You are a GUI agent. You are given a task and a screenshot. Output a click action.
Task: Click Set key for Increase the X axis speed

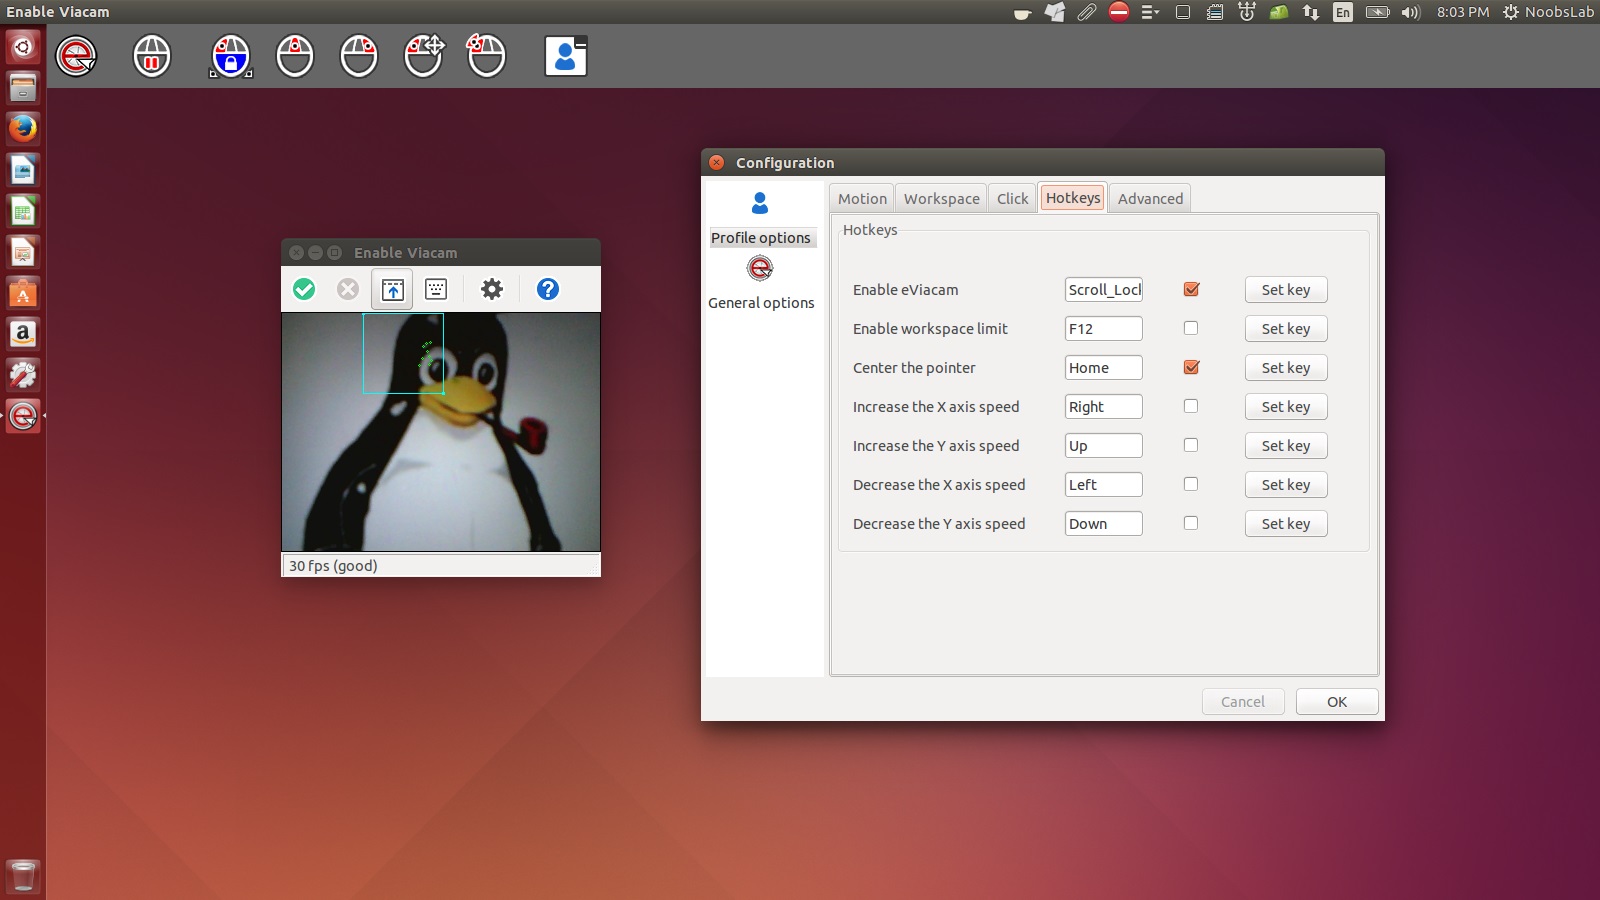[x=1286, y=407]
